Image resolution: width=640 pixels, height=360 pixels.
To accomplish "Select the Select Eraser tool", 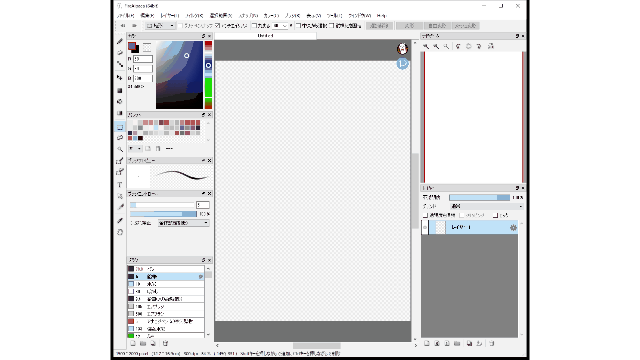I will pos(120,172).
